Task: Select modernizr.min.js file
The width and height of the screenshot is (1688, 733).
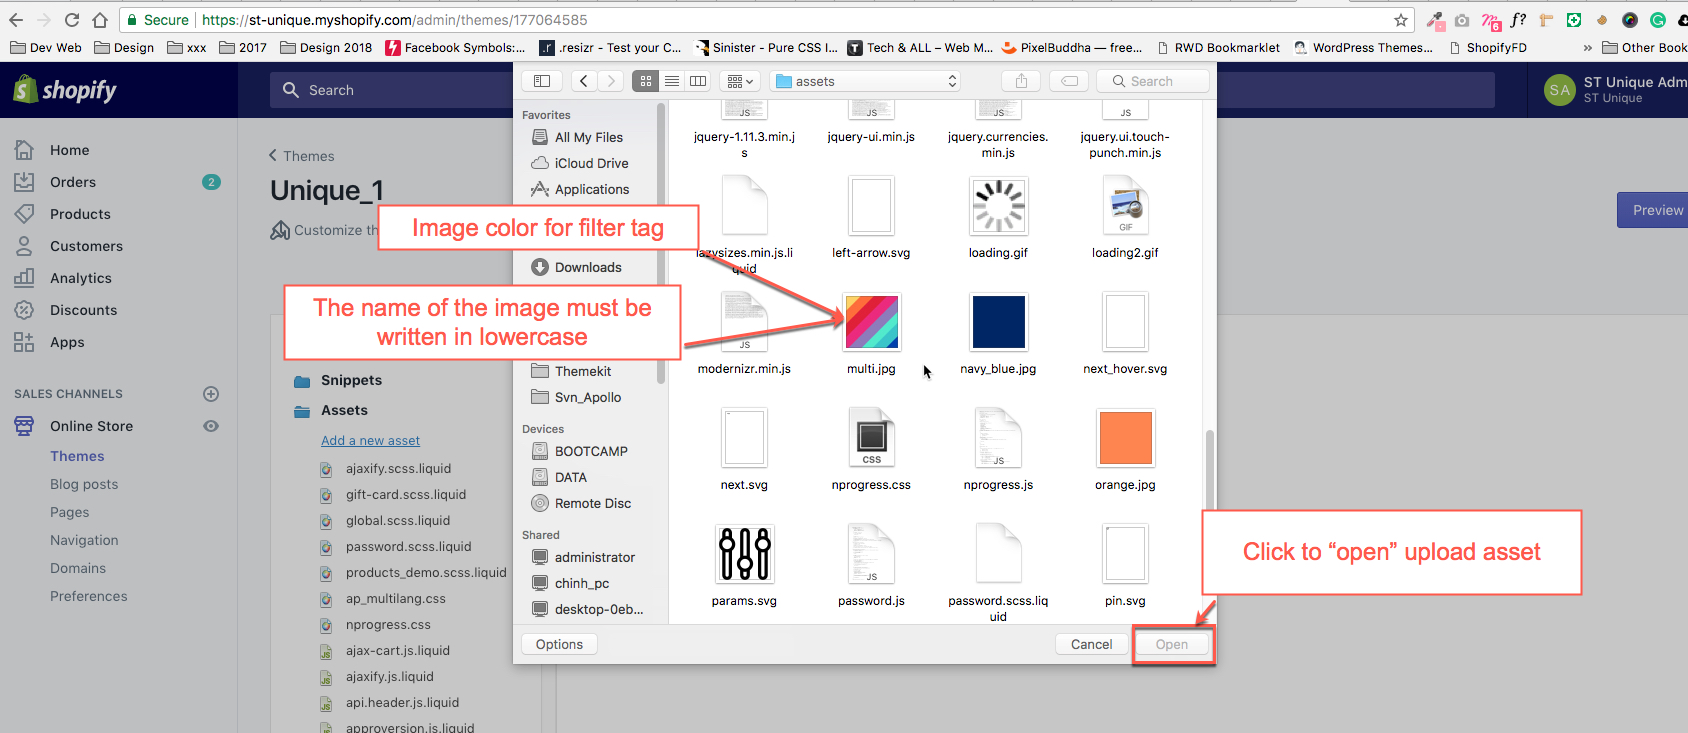Action: click(745, 322)
